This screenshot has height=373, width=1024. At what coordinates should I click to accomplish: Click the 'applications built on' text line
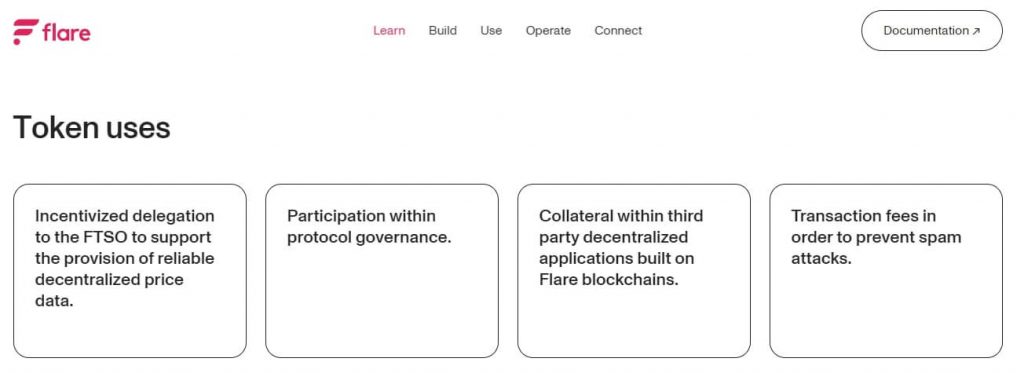616,258
